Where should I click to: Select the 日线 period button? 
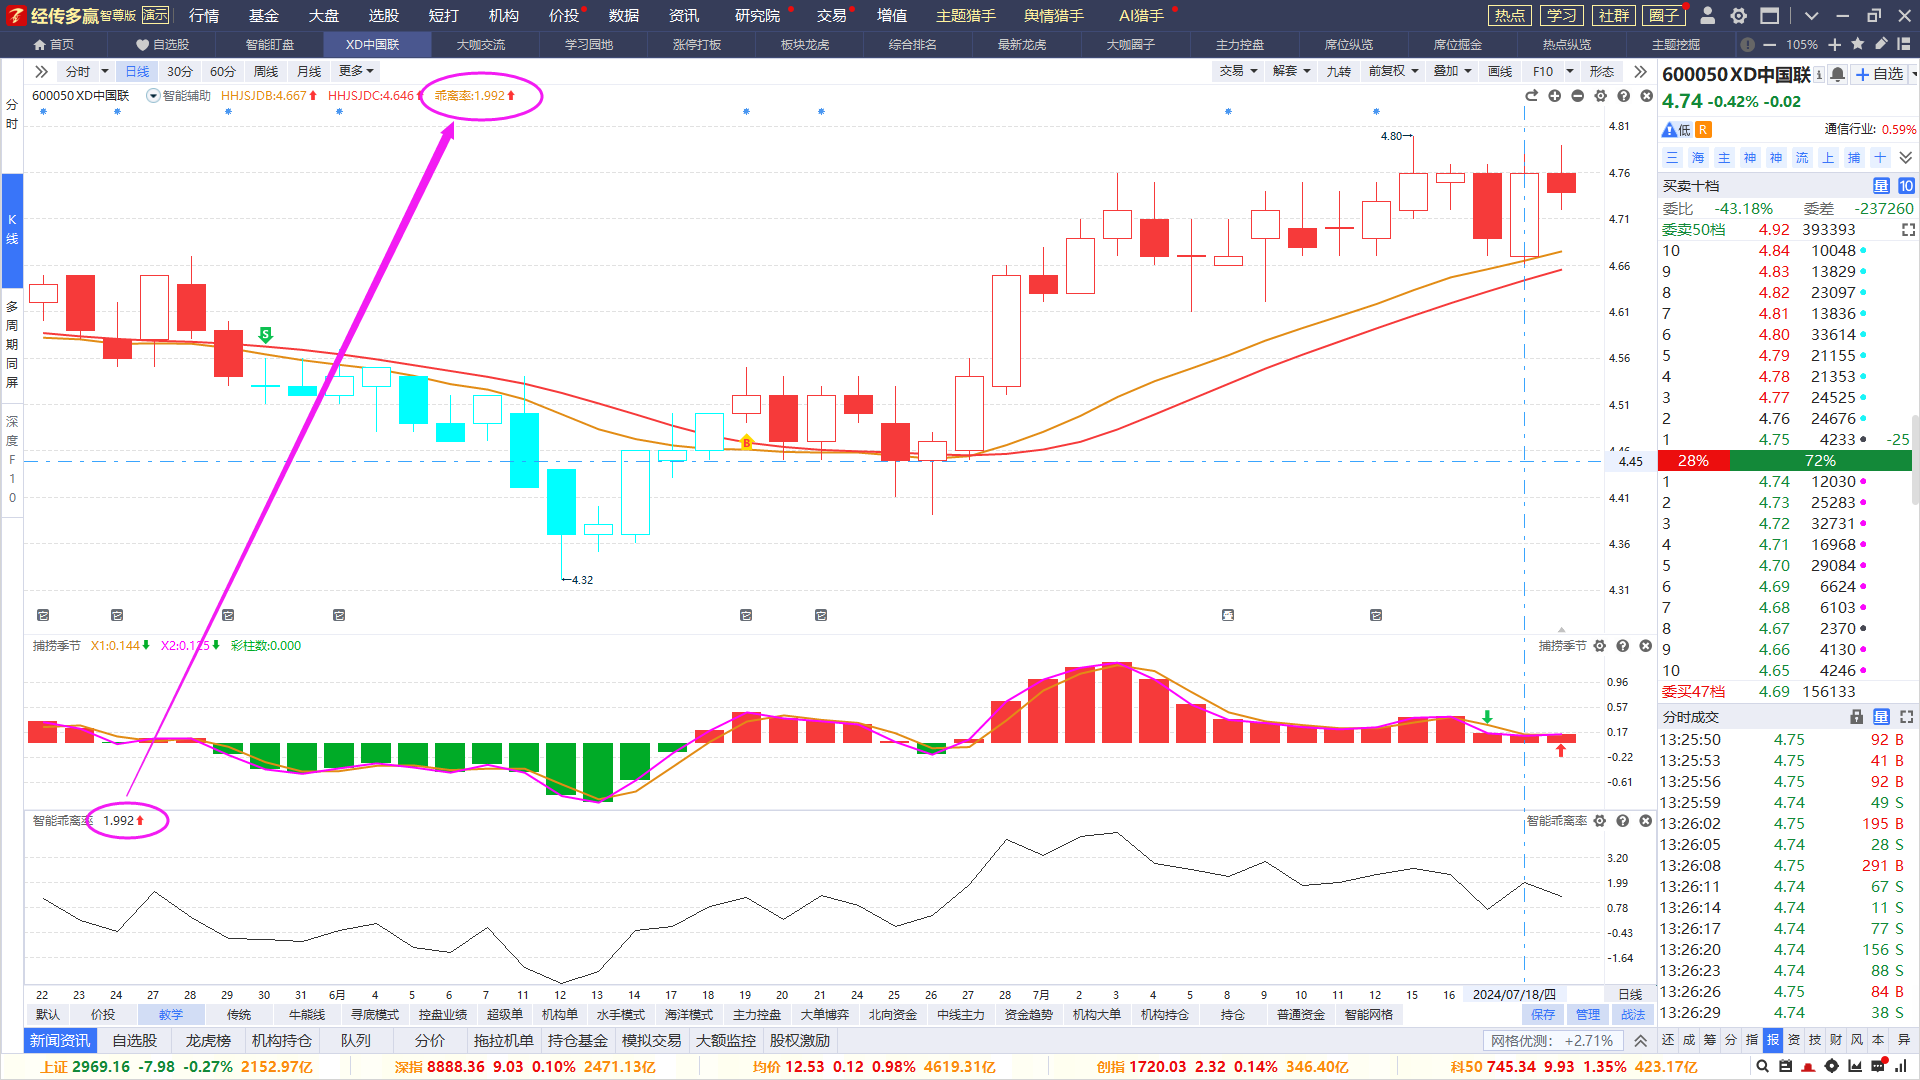click(x=137, y=71)
